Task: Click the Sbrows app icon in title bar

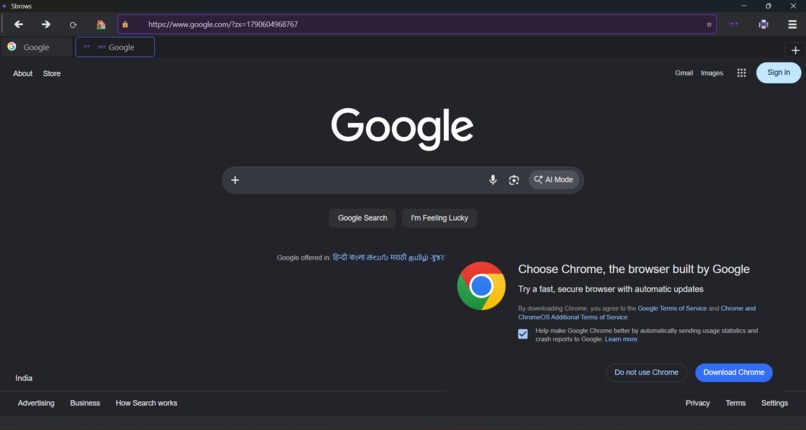Action: pos(4,6)
